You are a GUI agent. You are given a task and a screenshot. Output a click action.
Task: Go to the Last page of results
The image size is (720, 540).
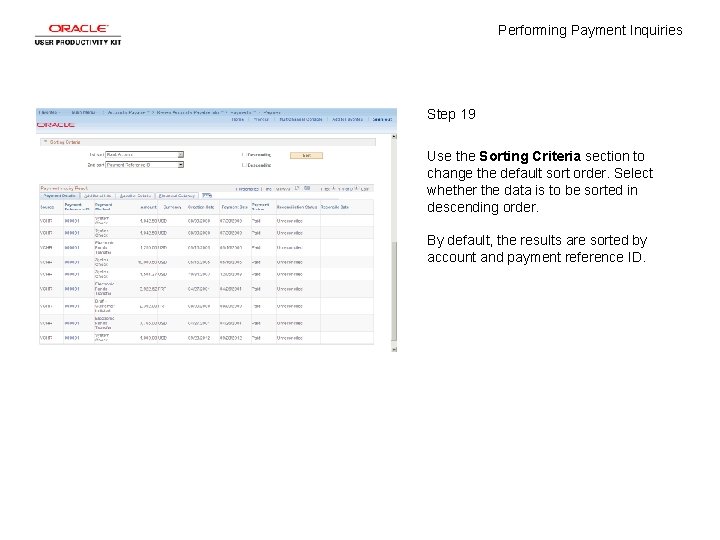[x=365, y=189]
